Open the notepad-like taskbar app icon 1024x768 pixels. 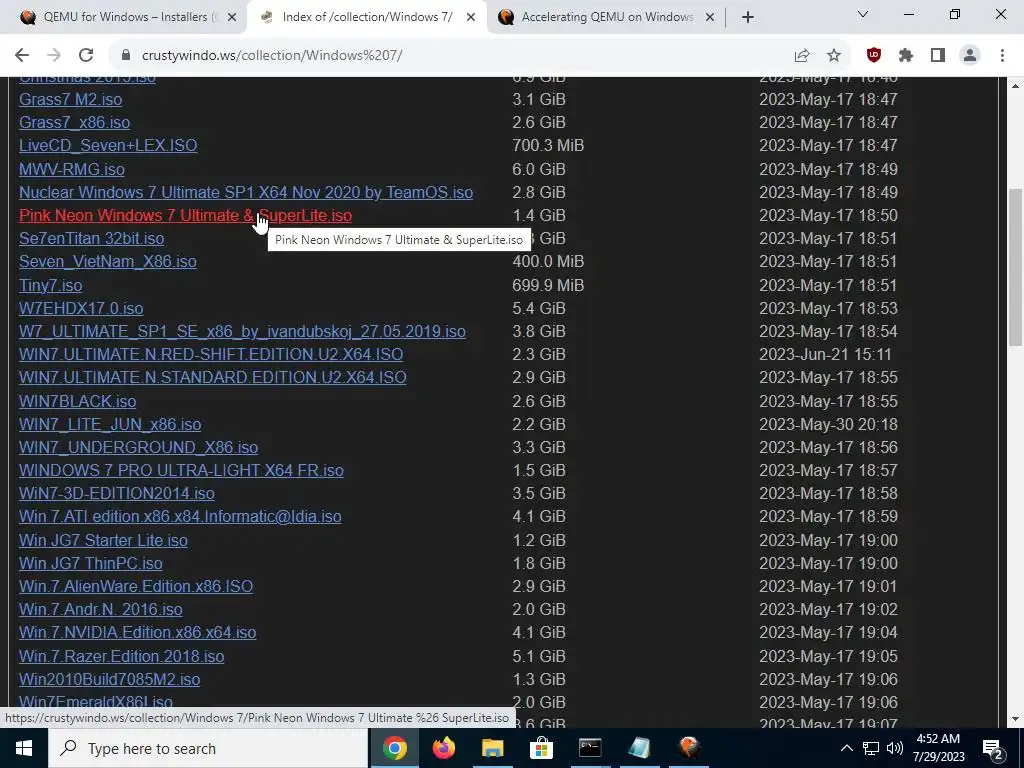(x=639, y=748)
